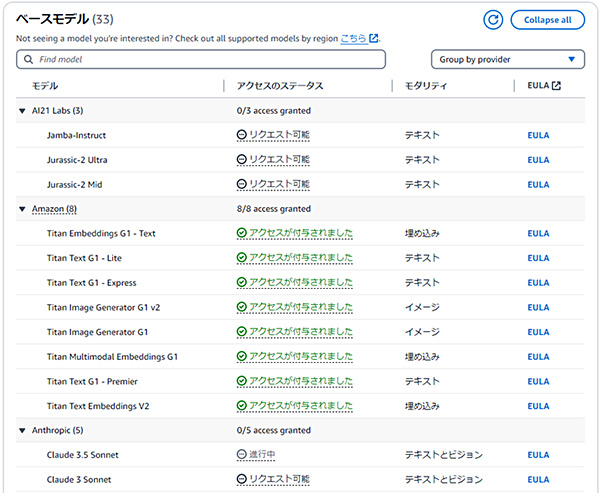Viewport: 600px width, 493px height.
Task: Open EULA link for Titan Image Generator G1 v2
Action: click(538, 307)
